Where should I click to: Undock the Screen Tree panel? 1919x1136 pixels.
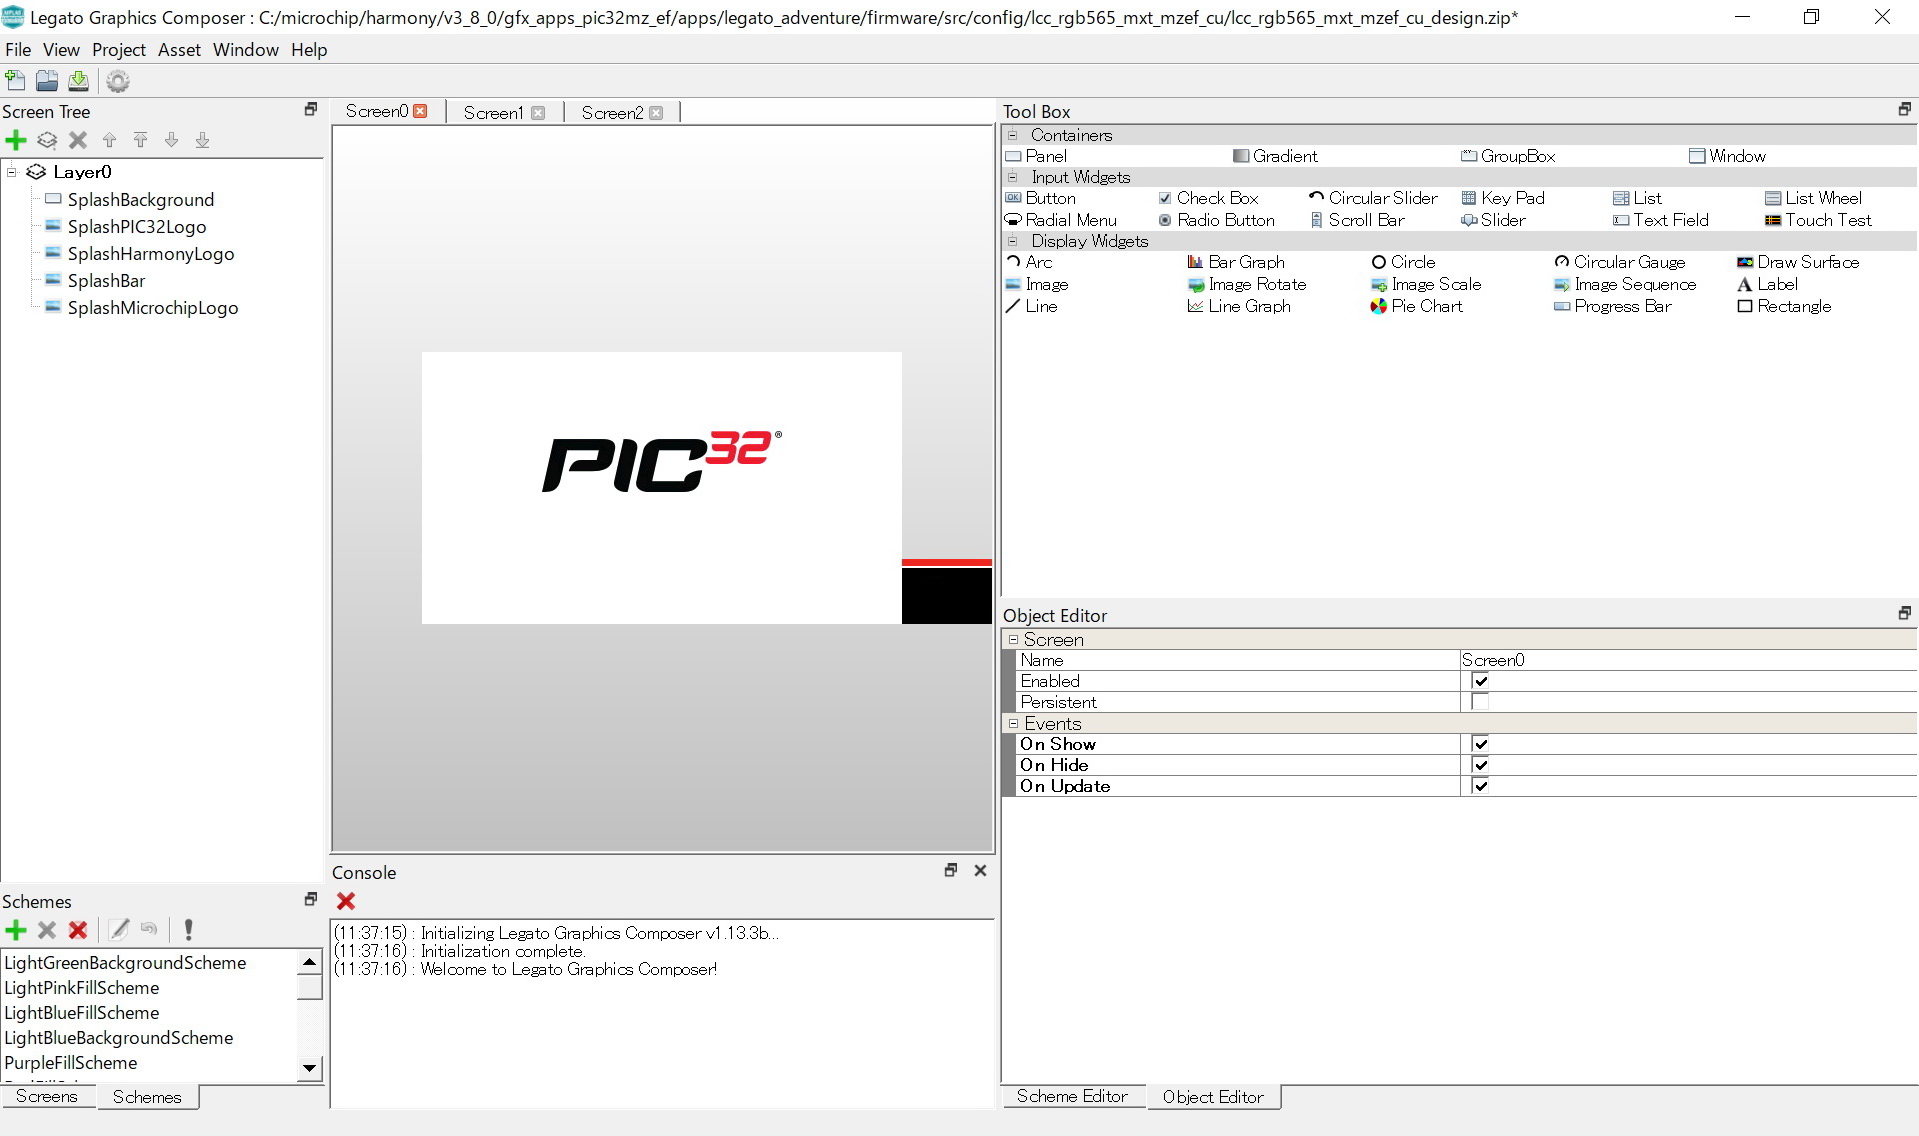click(310, 109)
